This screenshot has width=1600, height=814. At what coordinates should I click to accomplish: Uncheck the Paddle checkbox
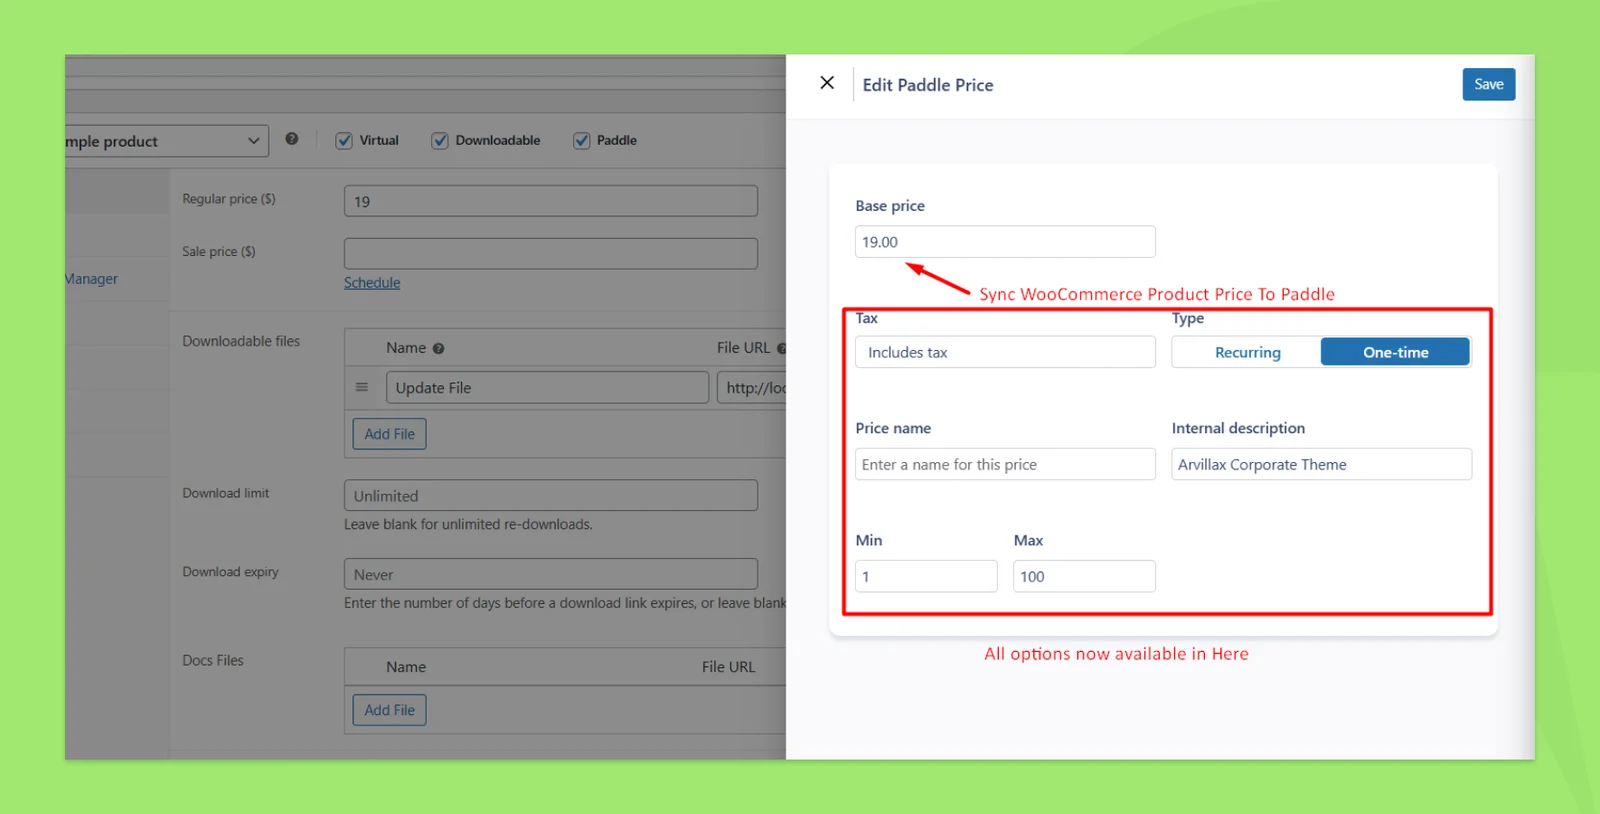[581, 141]
